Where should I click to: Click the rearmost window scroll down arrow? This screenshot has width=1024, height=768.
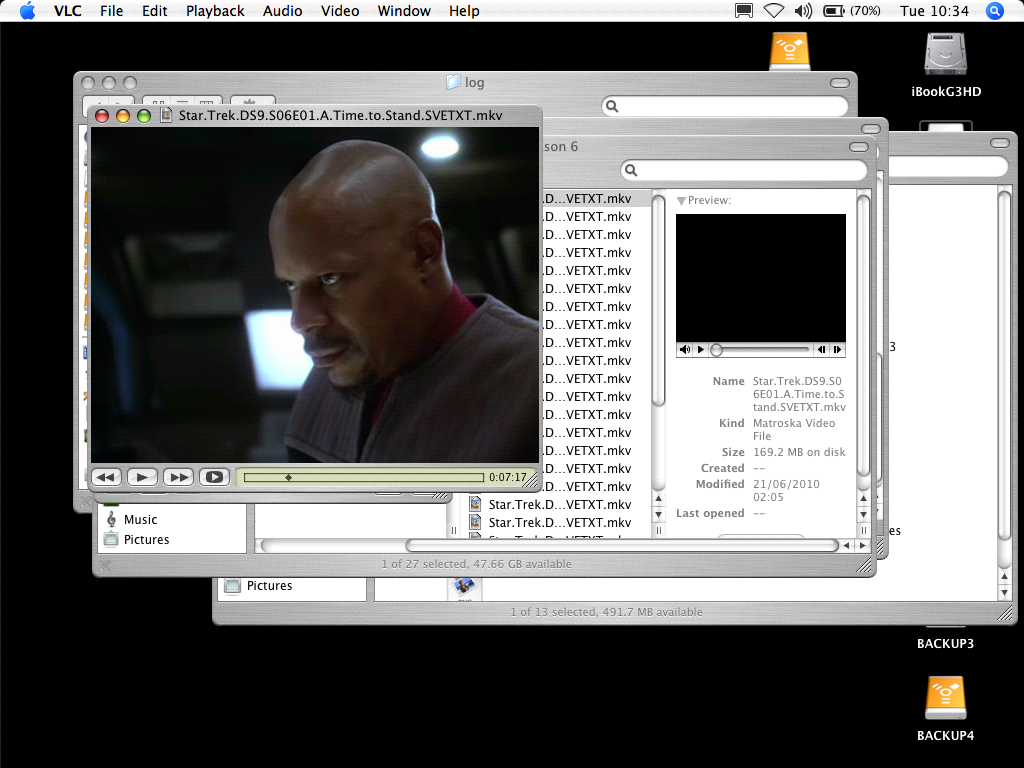[x=1004, y=593]
